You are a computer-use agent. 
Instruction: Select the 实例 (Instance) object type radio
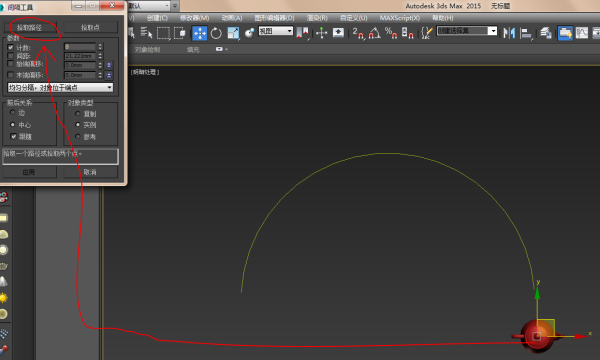pyautogui.click(x=78, y=124)
